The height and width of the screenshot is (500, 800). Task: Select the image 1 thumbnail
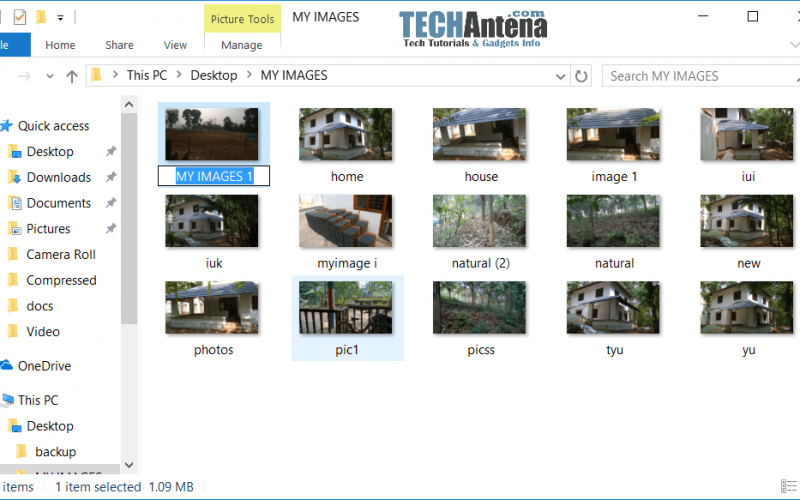[613, 134]
